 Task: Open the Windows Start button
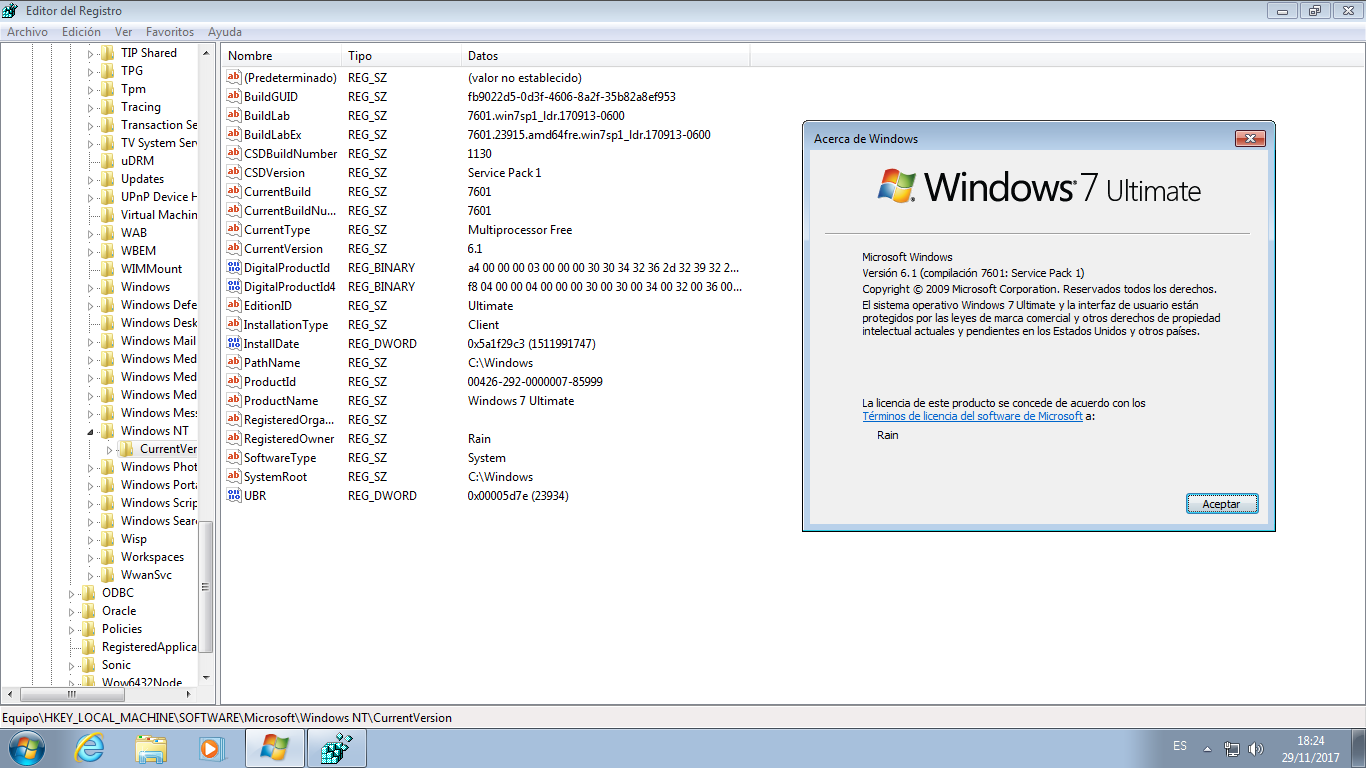point(25,748)
